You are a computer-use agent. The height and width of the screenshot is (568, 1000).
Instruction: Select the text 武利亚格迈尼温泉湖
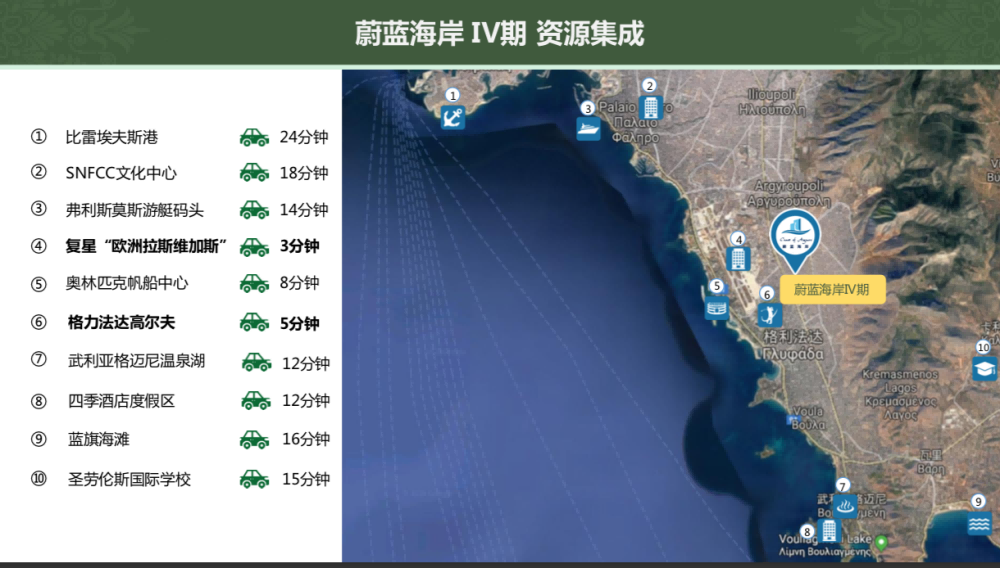(x=136, y=361)
